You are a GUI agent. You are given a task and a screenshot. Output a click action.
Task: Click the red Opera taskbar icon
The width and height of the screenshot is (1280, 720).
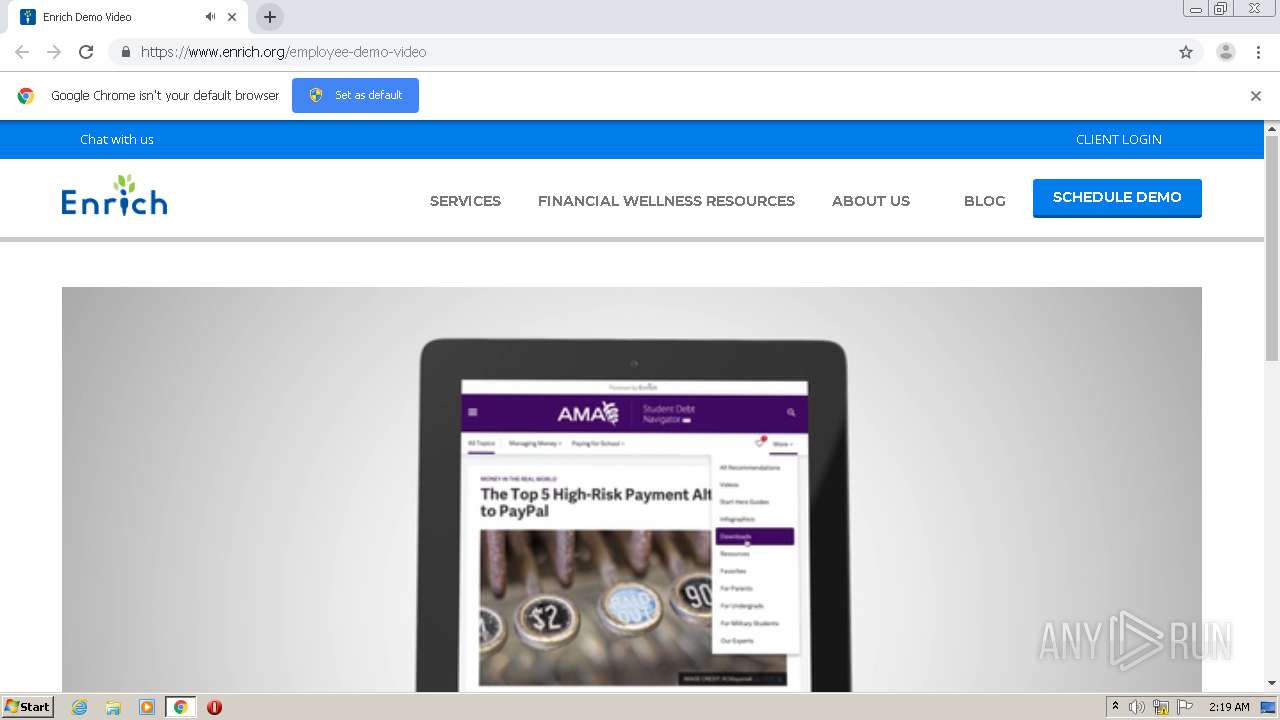[214, 707]
